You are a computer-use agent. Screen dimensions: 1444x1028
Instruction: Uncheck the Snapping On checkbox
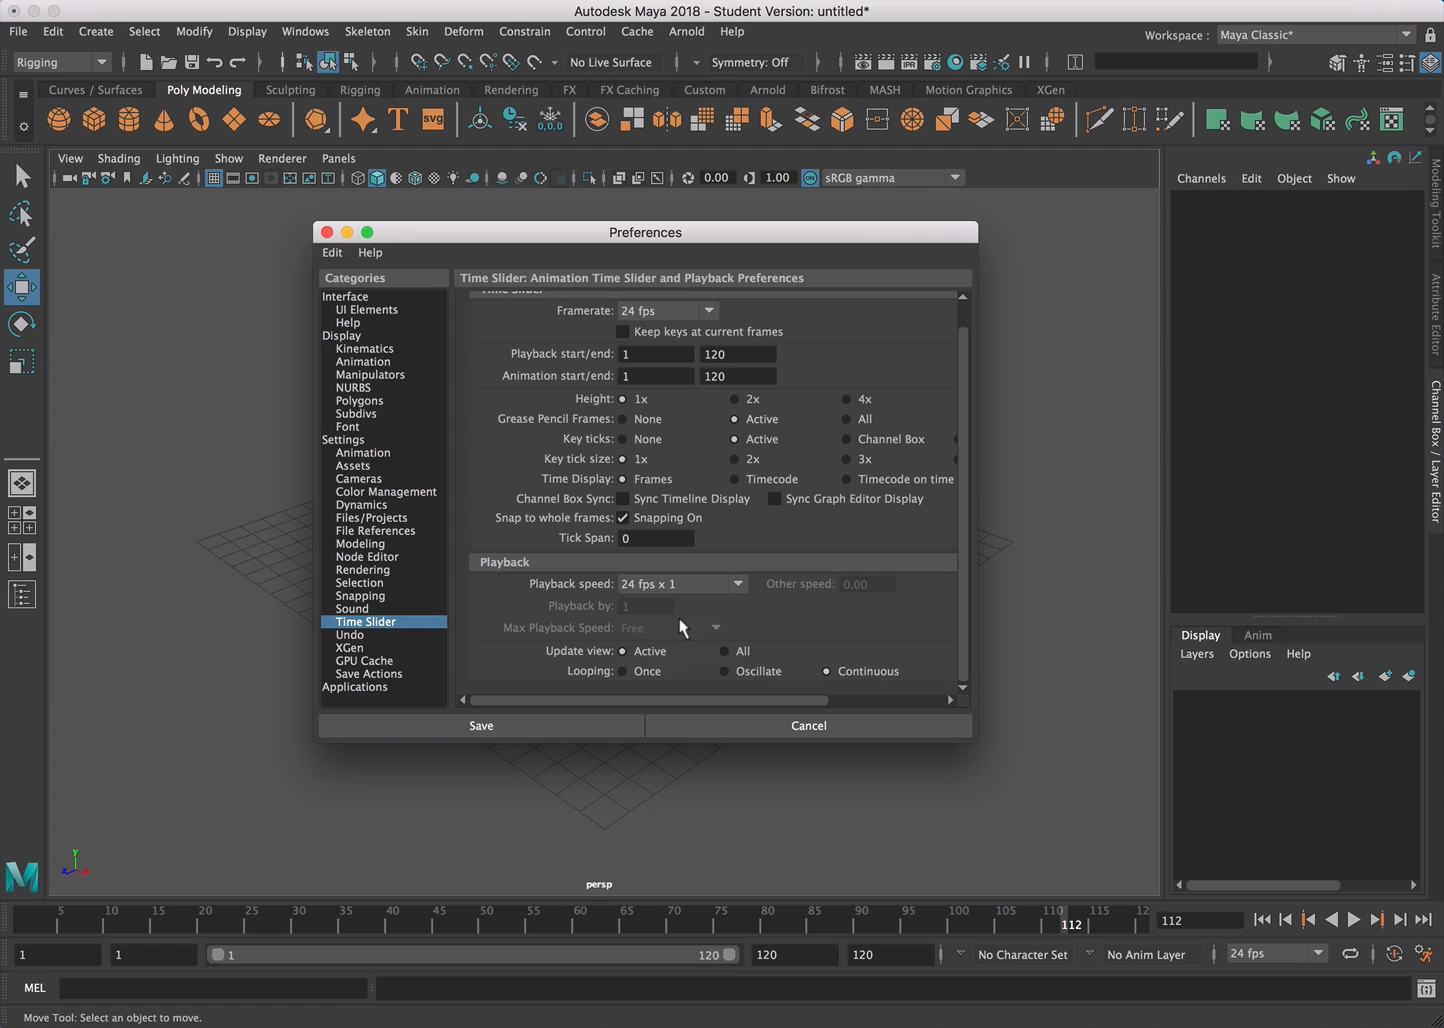click(x=623, y=518)
